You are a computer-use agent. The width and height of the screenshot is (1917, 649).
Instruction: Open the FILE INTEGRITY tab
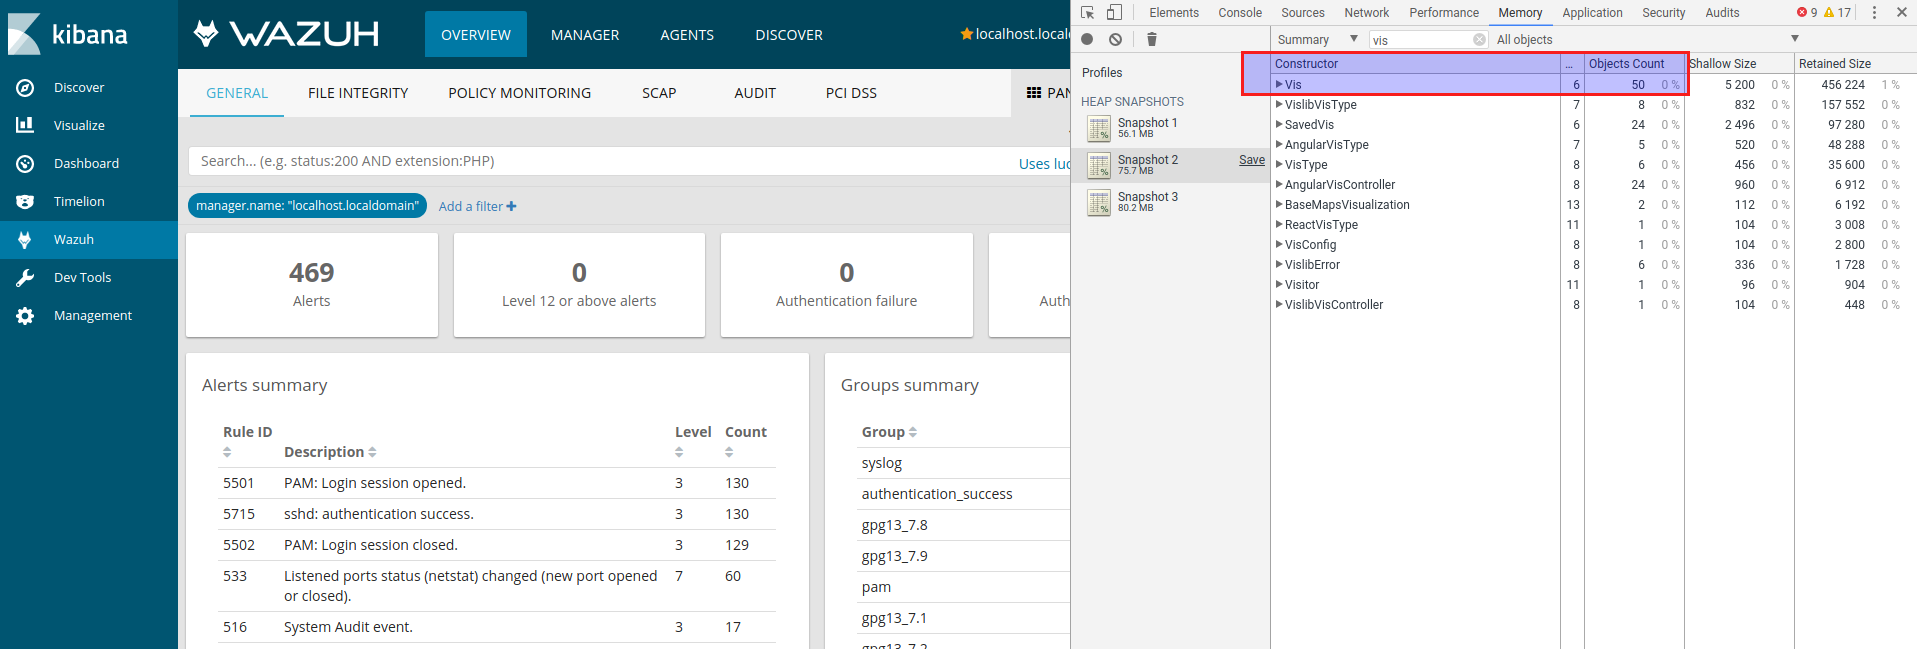pyautogui.click(x=358, y=93)
